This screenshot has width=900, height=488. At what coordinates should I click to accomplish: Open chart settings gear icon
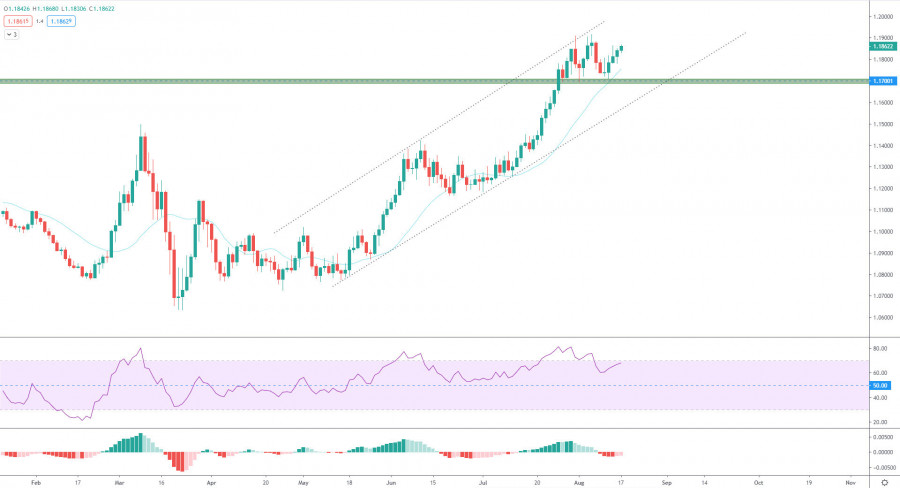click(x=883, y=481)
